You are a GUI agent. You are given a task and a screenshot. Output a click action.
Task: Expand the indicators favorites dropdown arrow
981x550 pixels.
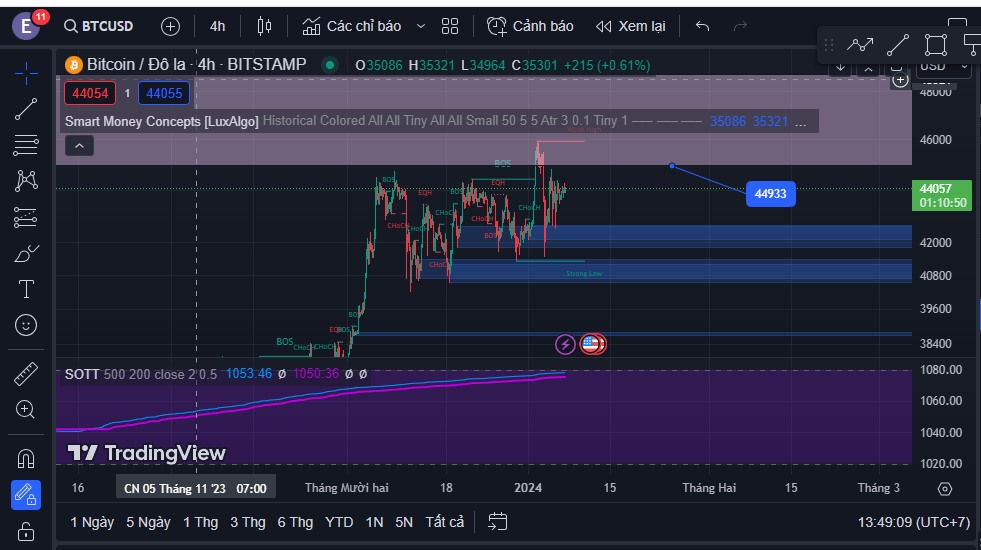click(x=421, y=26)
